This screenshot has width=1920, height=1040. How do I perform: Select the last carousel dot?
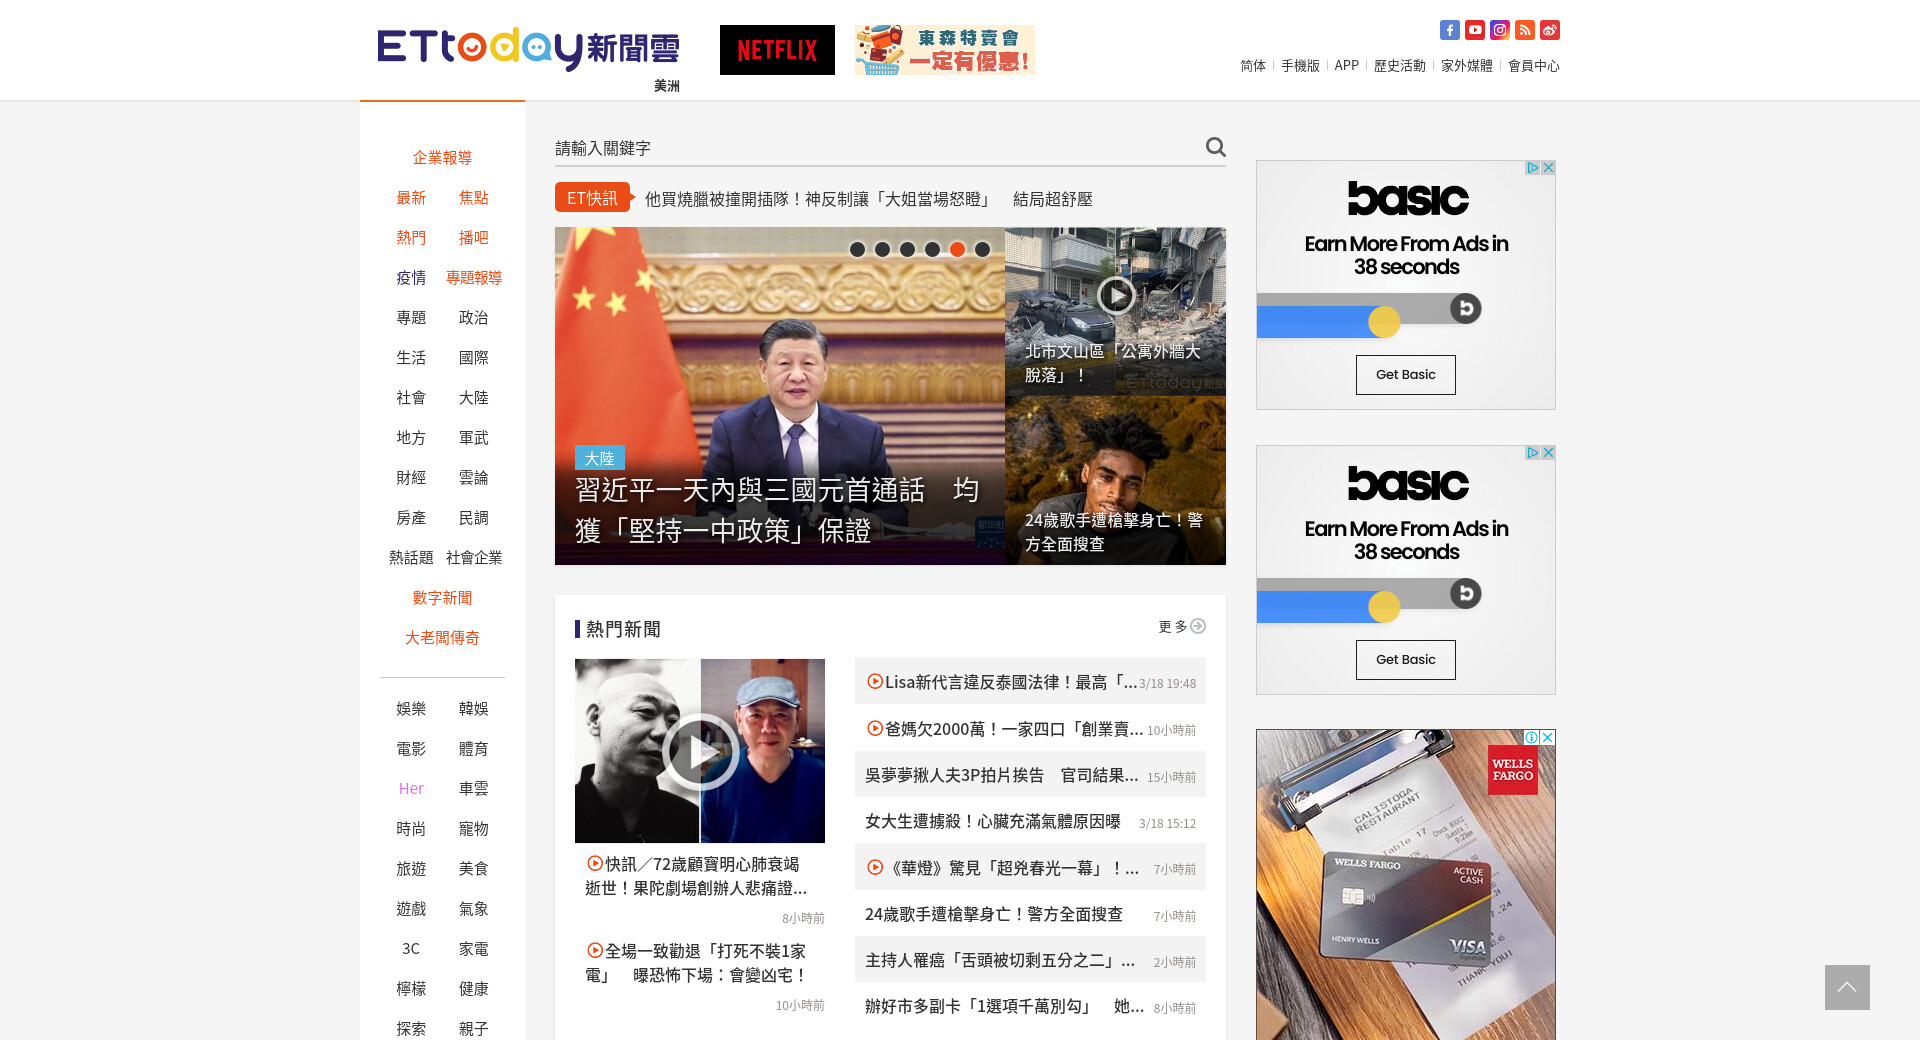tap(982, 249)
